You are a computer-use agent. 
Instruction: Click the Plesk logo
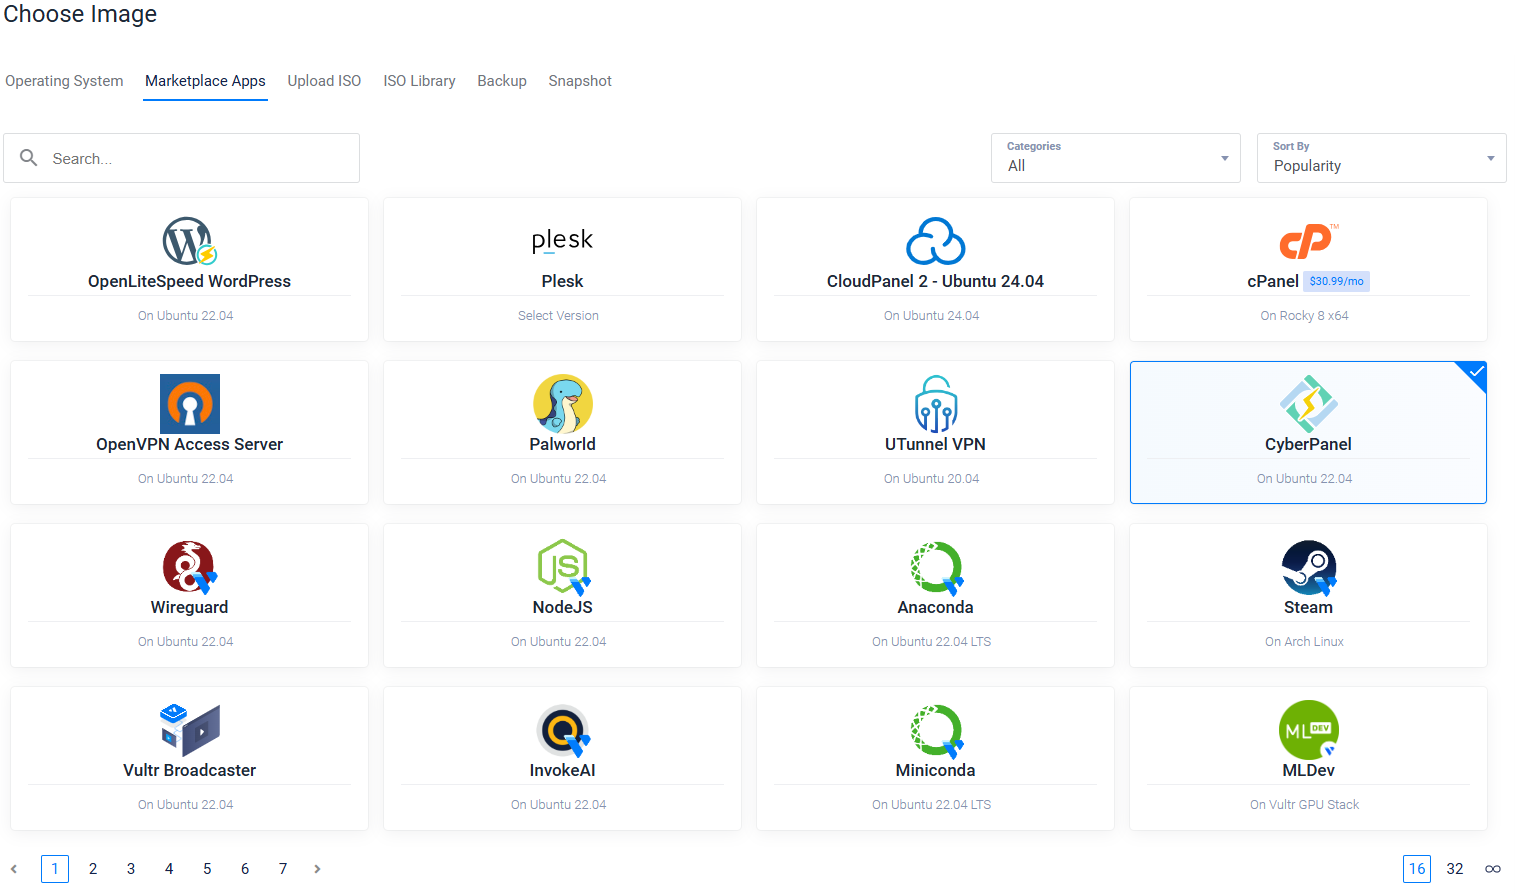(562, 240)
